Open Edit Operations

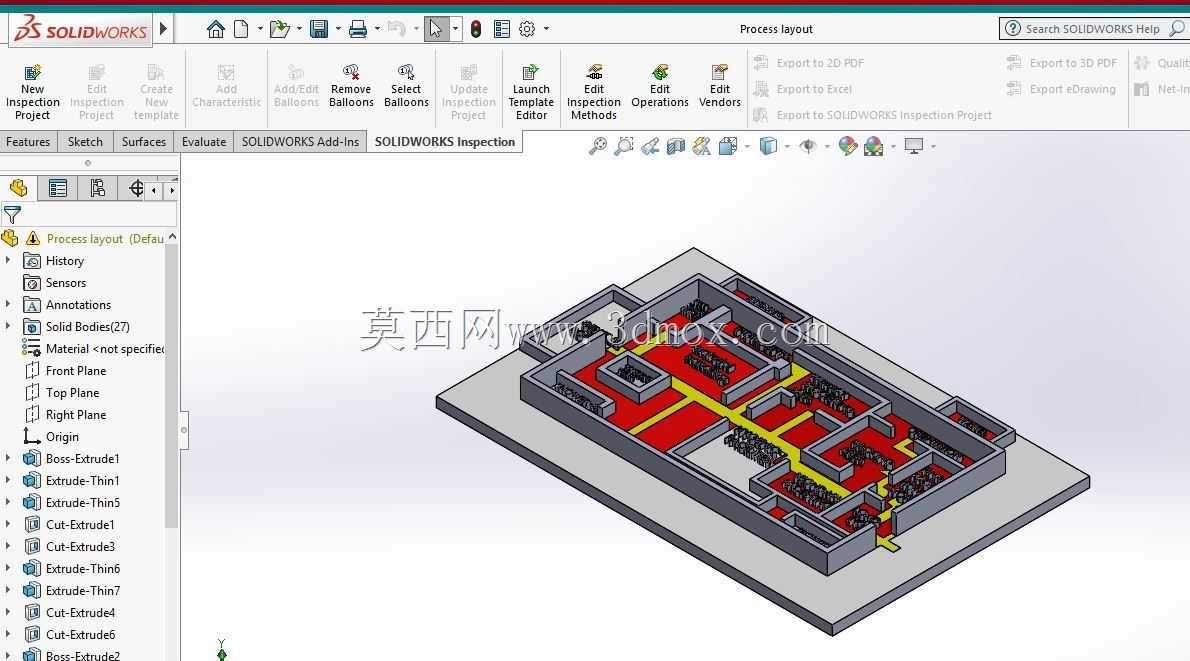click(x=660, y=84)
